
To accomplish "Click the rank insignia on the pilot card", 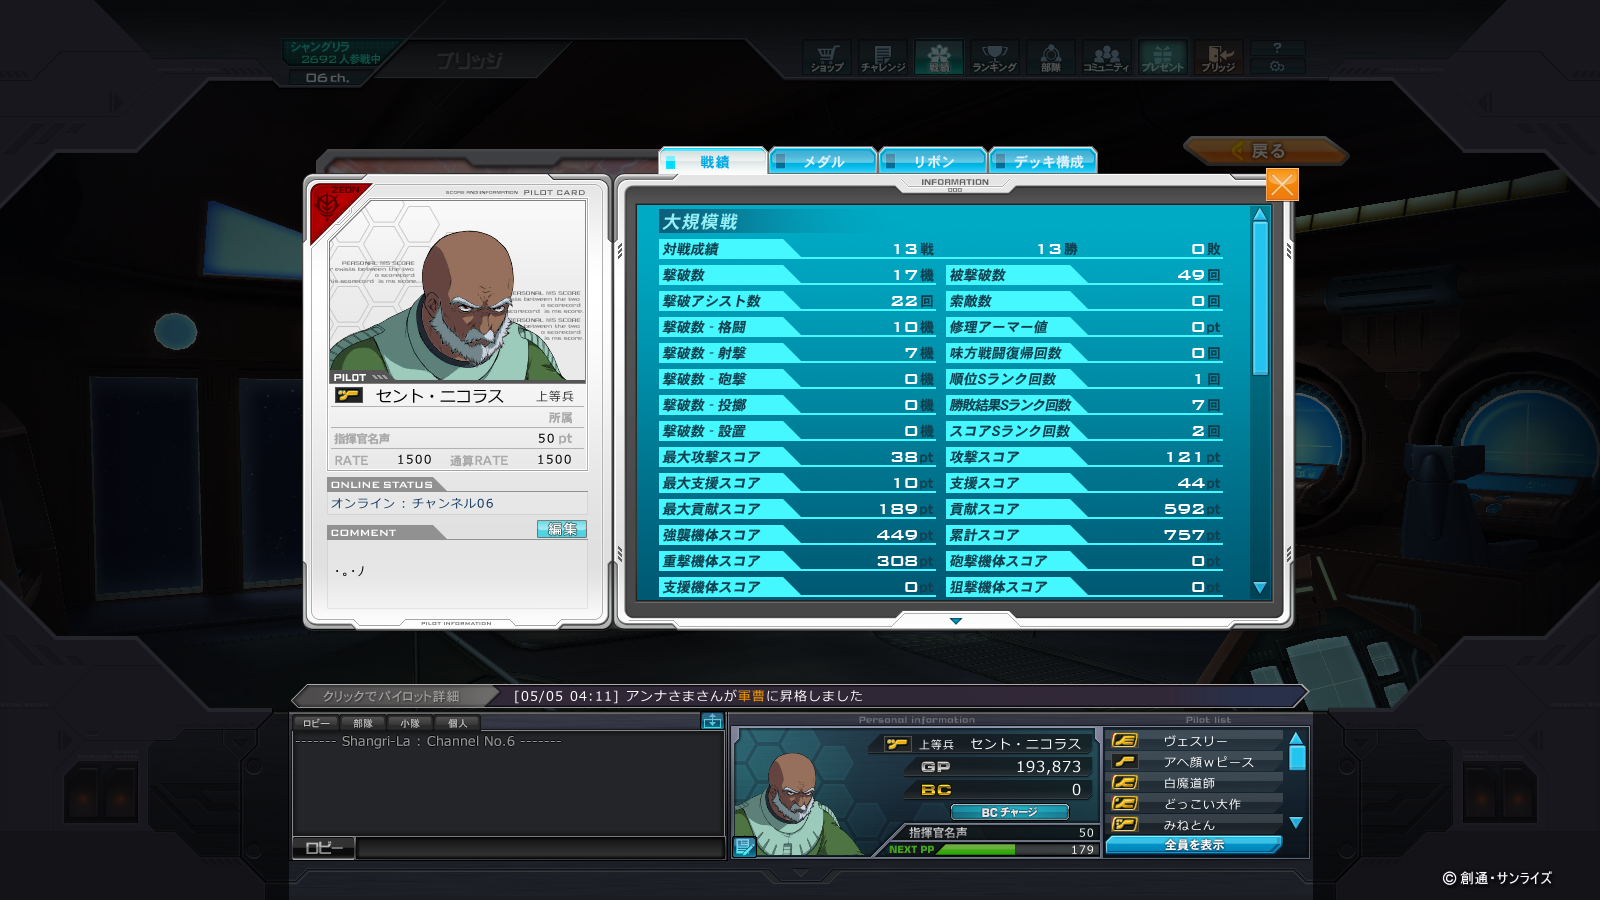I will (348, 396).
